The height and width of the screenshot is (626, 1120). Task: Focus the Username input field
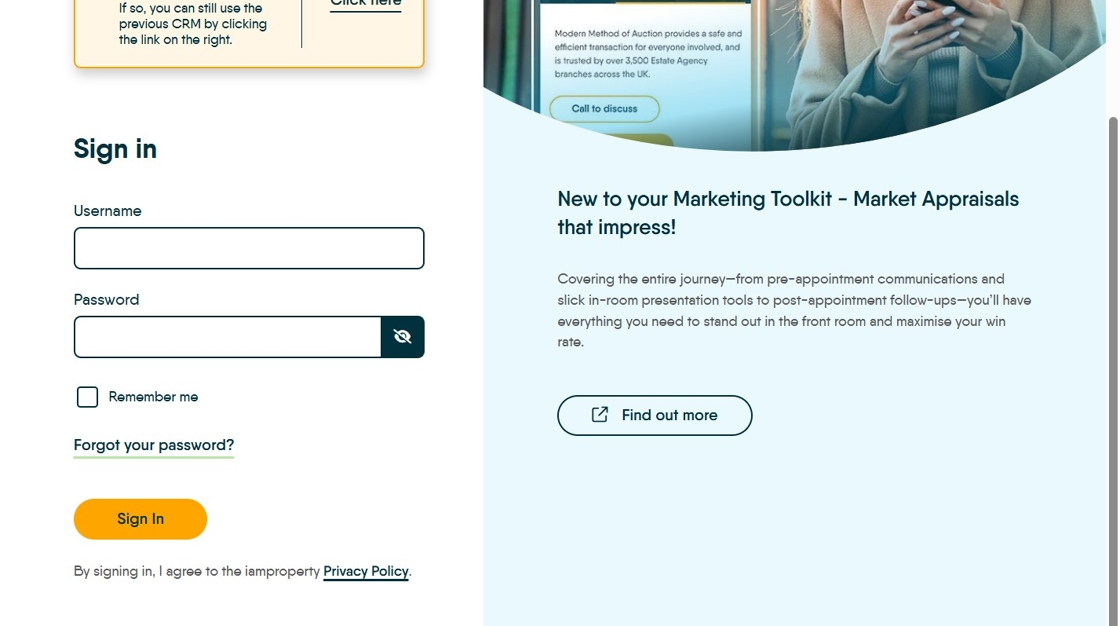249,248
